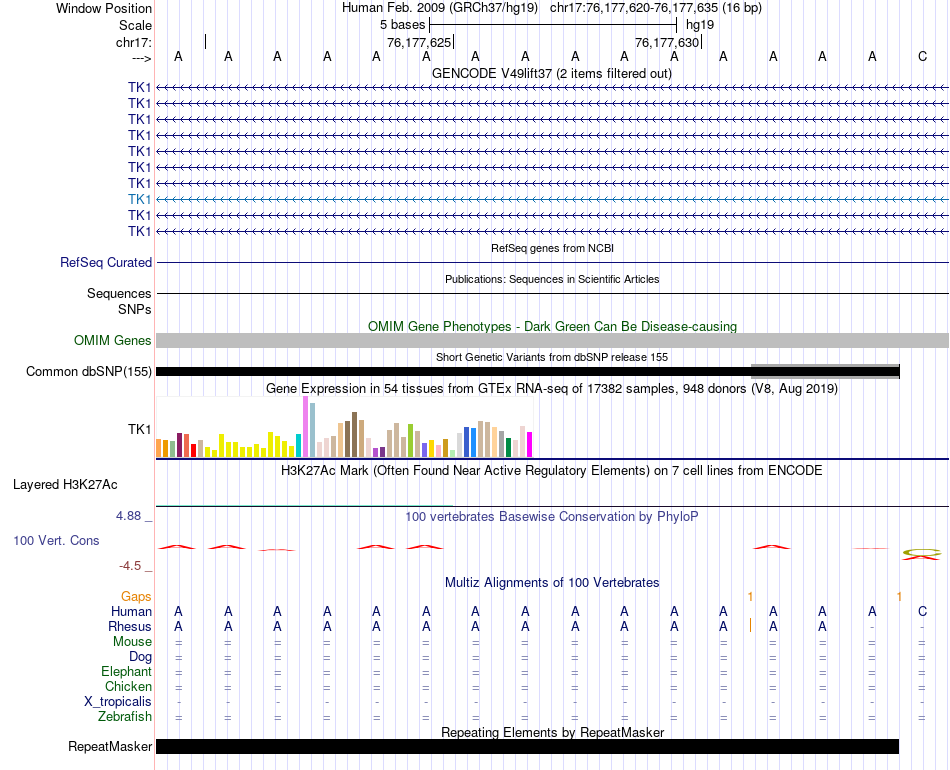This screenshot has width=950, height=770.
Task: Open the H3K27Ac Mark track title
Action: coord(552,471)
